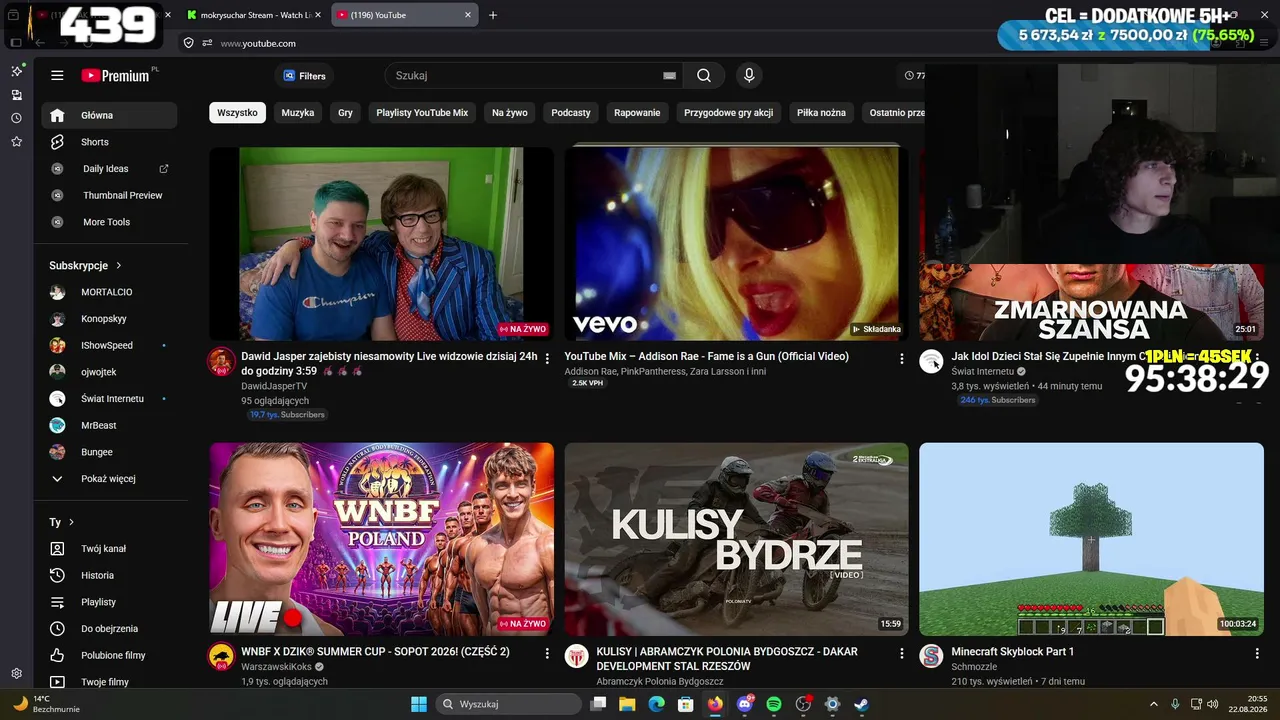
Task: Open Polubione filmy playlist
Action: pos(109,655)
